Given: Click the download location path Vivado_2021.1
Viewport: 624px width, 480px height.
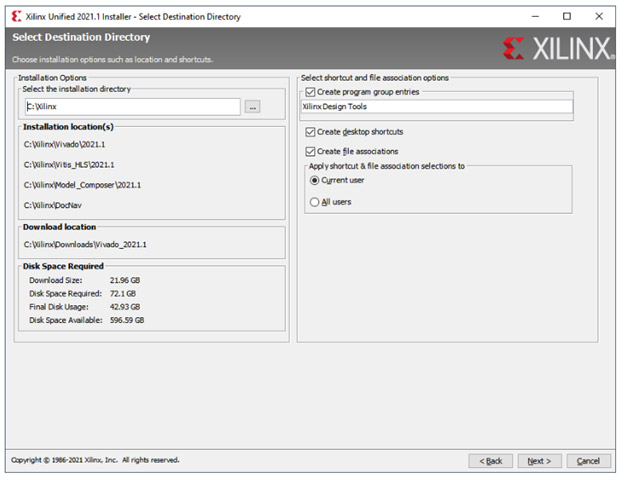Looking at the screenshot, I should click(85, 244).
